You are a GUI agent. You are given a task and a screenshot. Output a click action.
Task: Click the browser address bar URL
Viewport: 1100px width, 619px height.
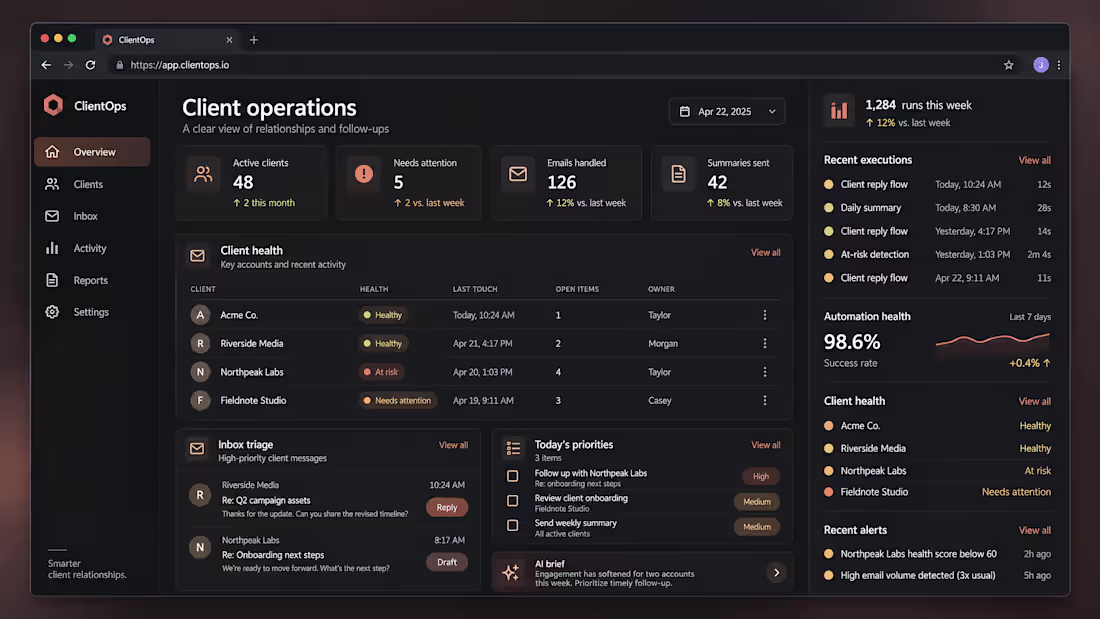point(180,65)
